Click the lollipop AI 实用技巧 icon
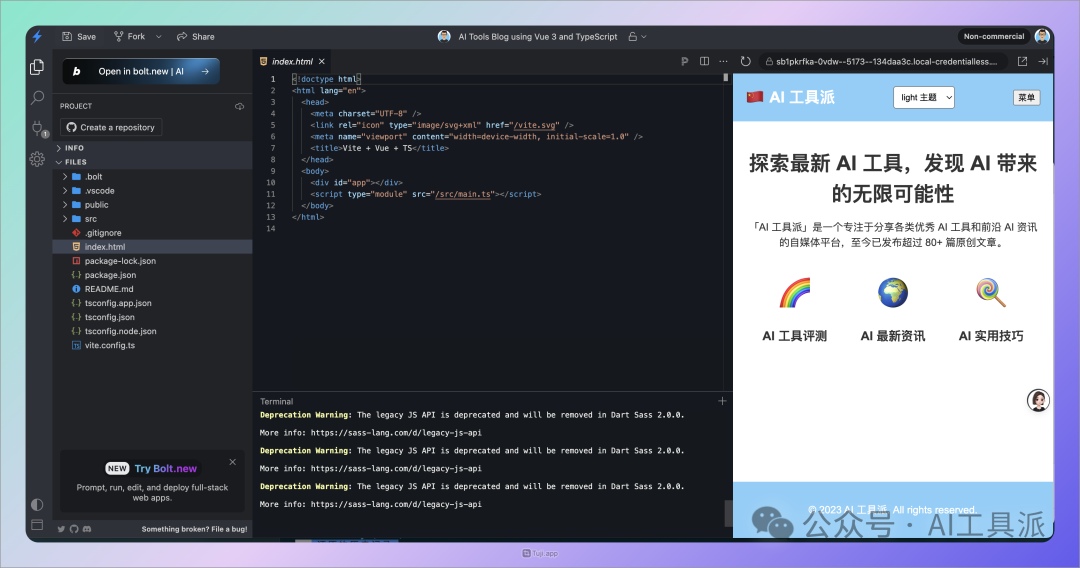 click(x=991, y=293)
